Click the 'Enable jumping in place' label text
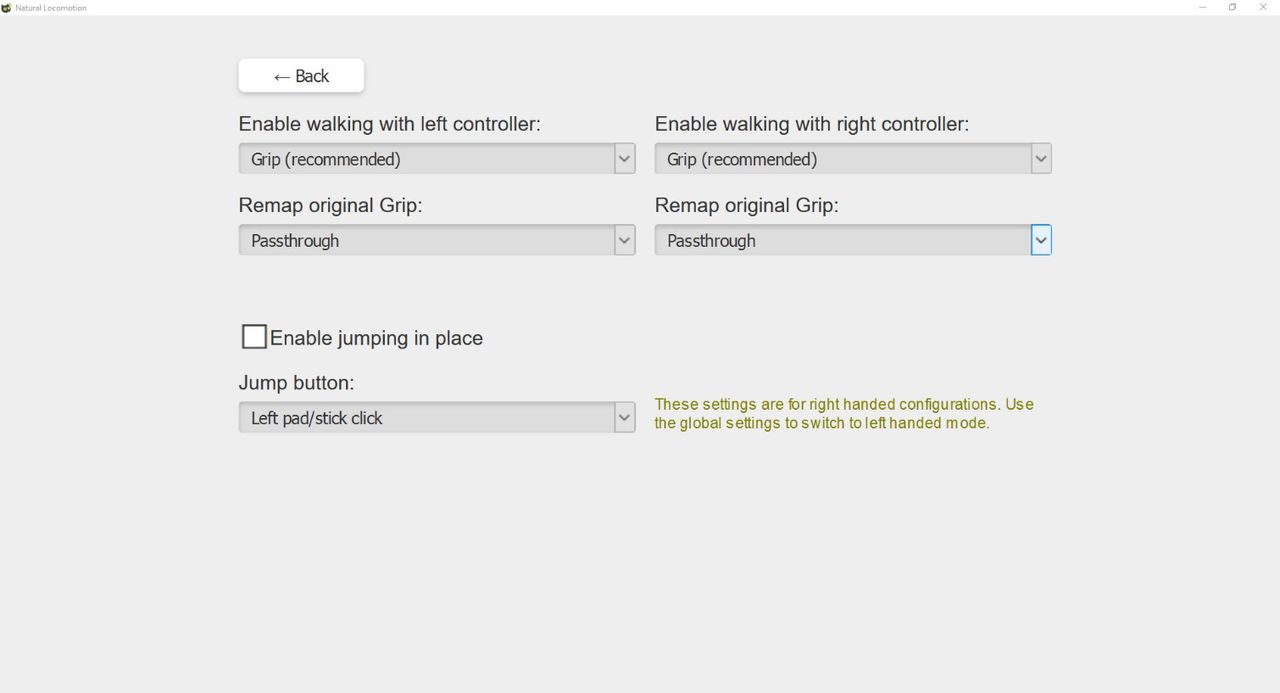The height and width of the screenshot is (693, 1280). [376, 338]
